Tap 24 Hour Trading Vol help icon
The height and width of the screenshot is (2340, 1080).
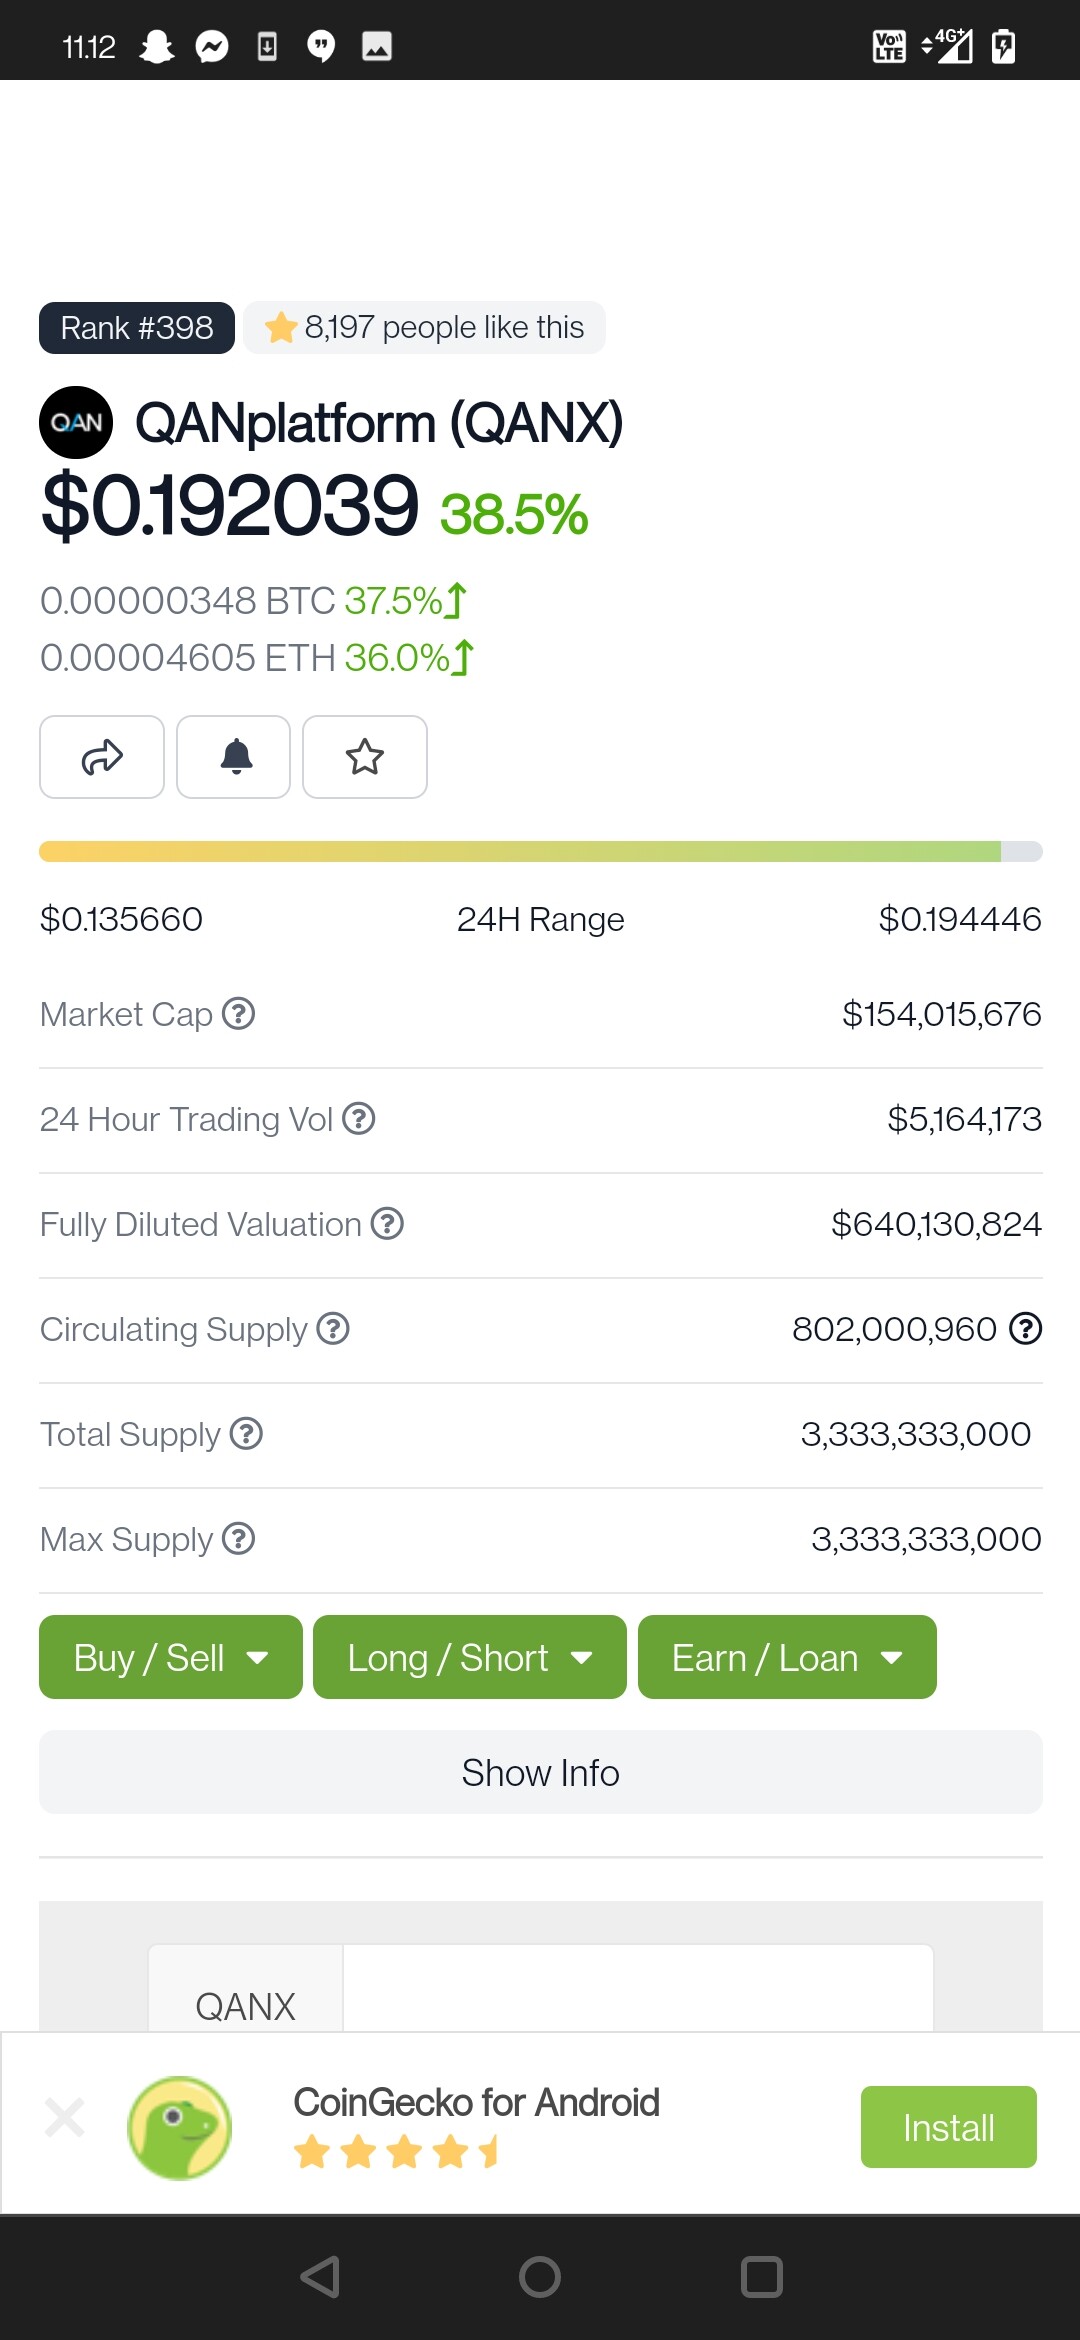point(358,1119)
